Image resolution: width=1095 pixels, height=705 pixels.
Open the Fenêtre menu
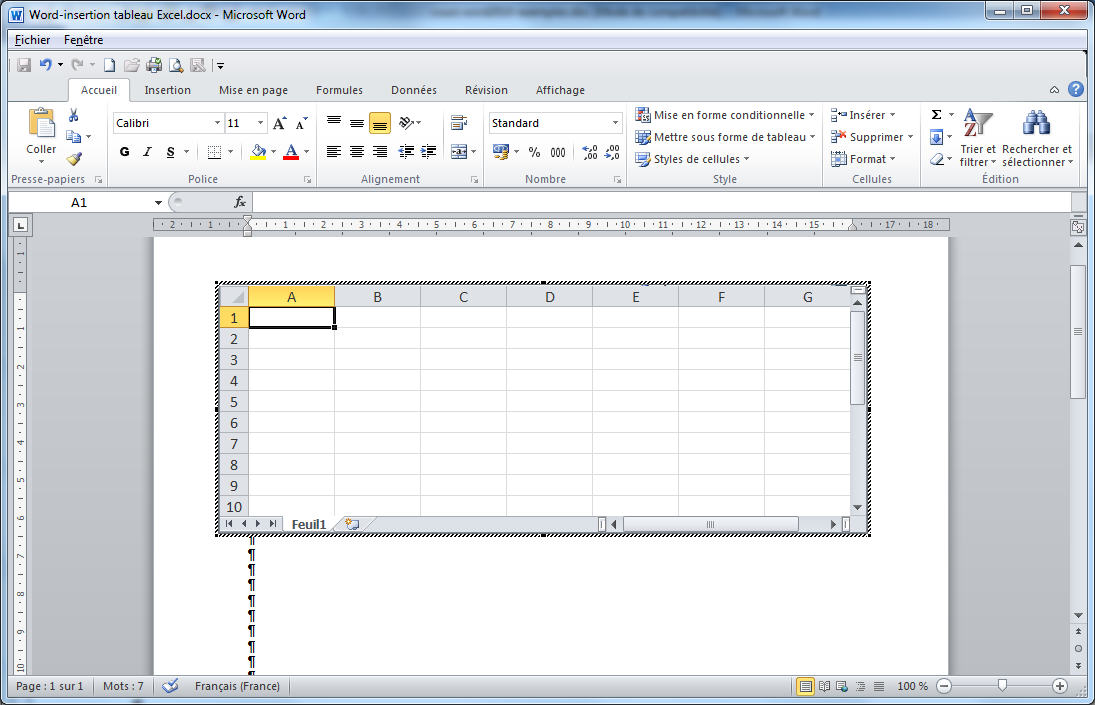click(84, 40)
